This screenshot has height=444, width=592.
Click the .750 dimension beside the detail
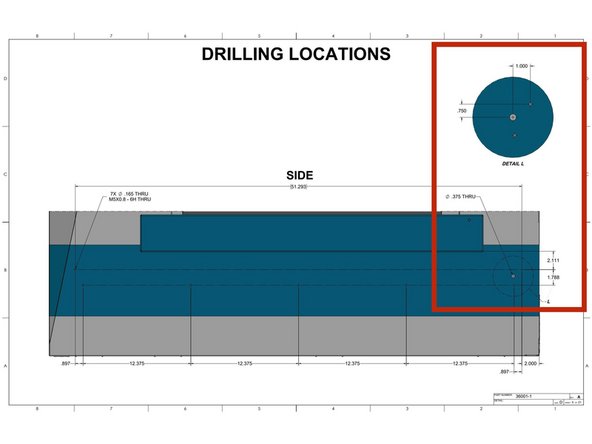(x=462, y=111)
